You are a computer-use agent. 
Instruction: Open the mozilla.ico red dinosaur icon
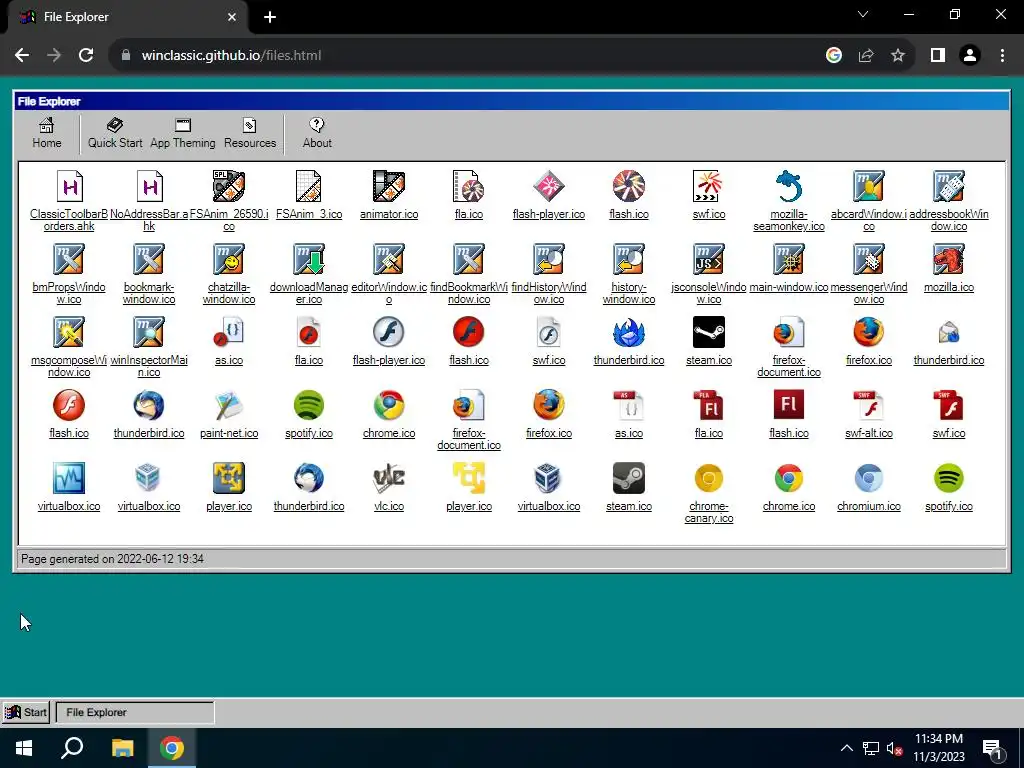[x=949, y=259]
